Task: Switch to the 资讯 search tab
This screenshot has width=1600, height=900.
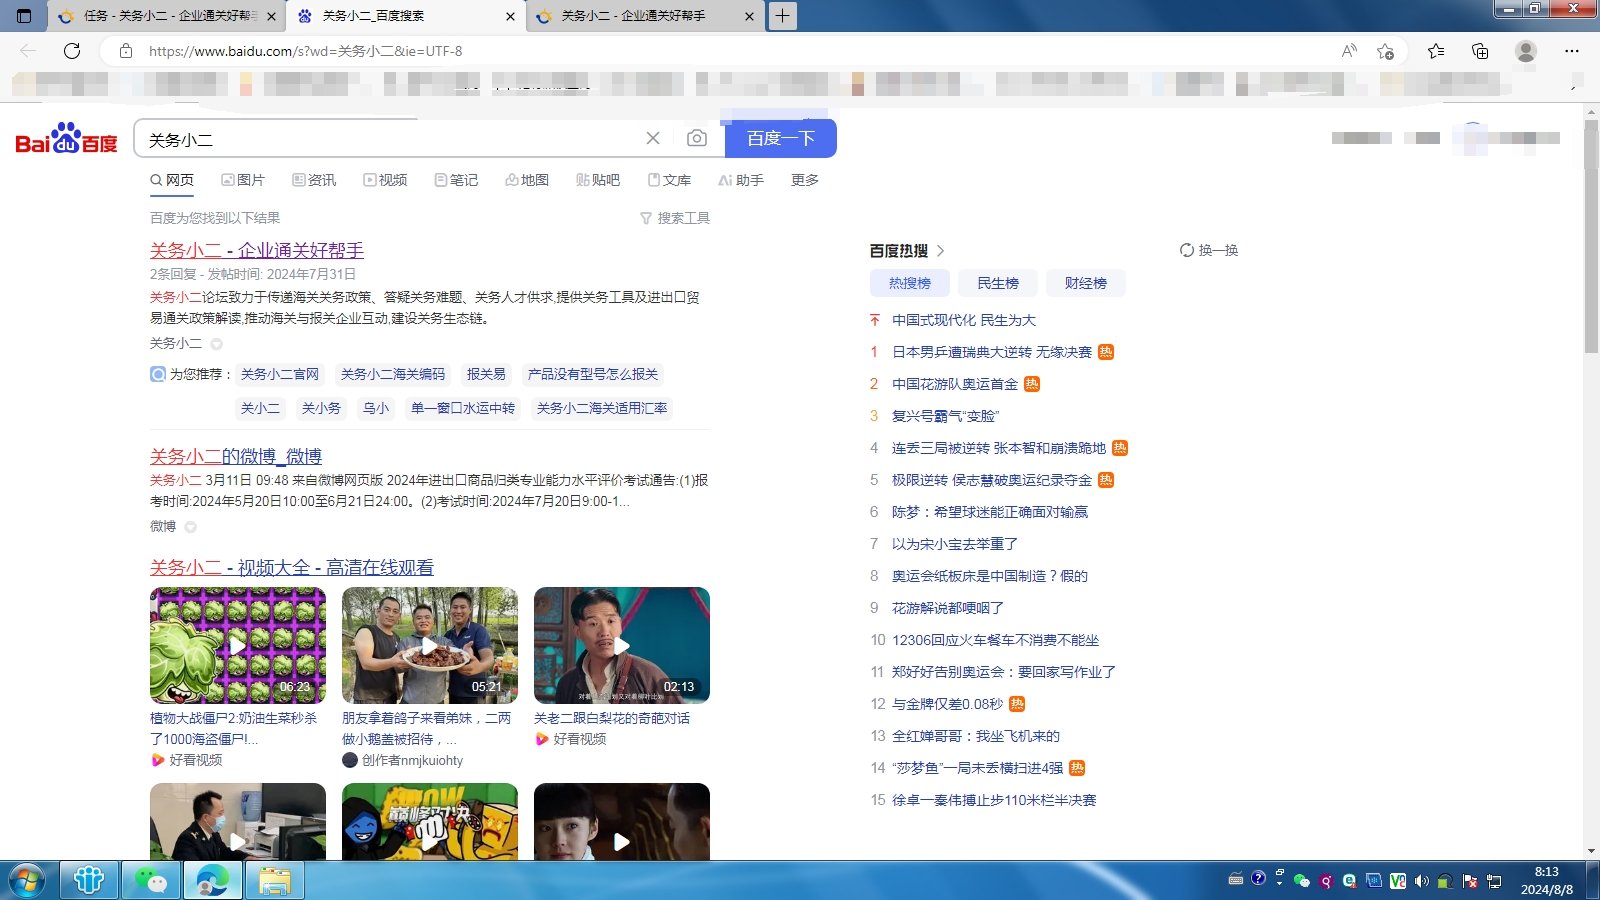Action: (x=314, y=180)
